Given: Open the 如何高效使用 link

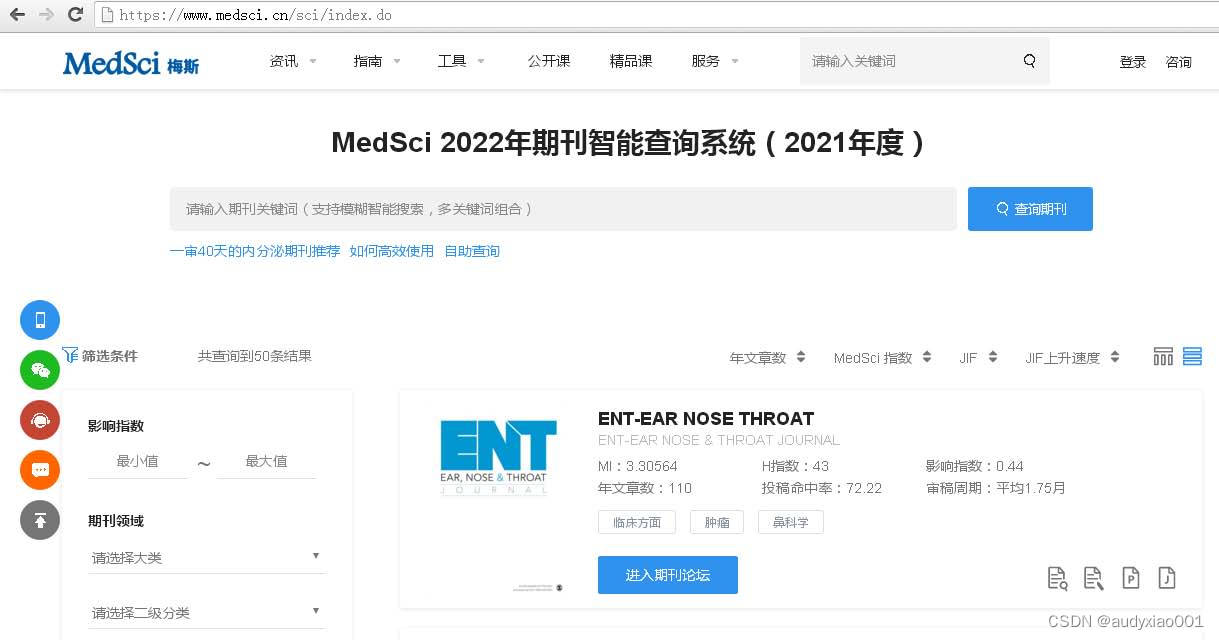Looking at the screenshot, I should (x=392, y=251).
